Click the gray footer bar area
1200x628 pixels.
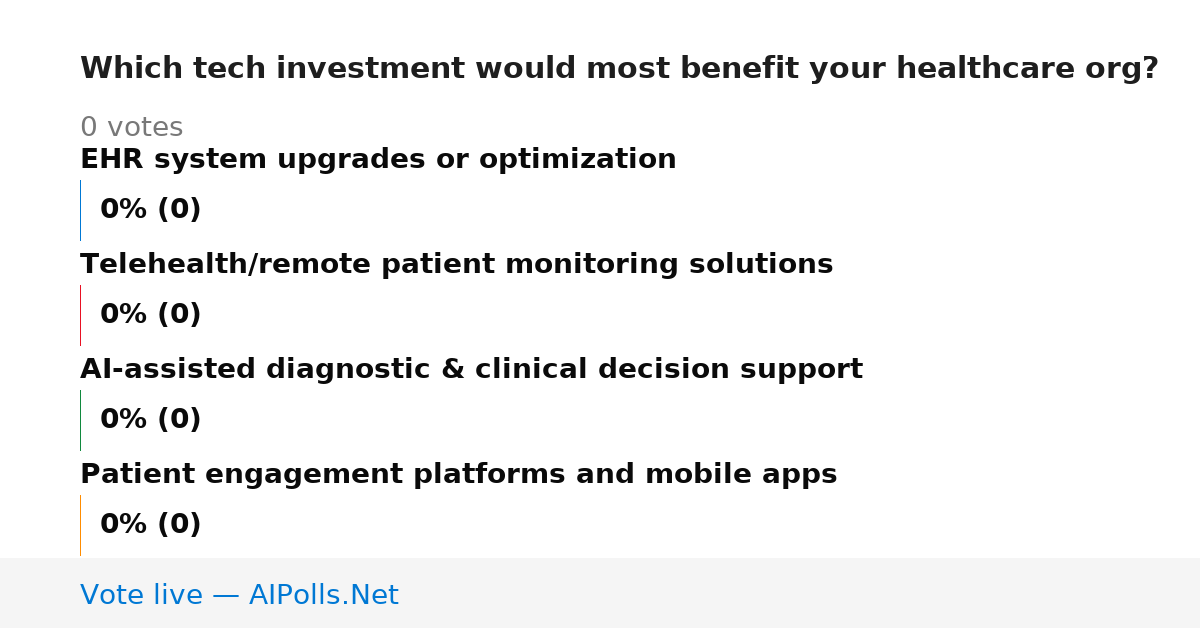click(x=600, y=593)
